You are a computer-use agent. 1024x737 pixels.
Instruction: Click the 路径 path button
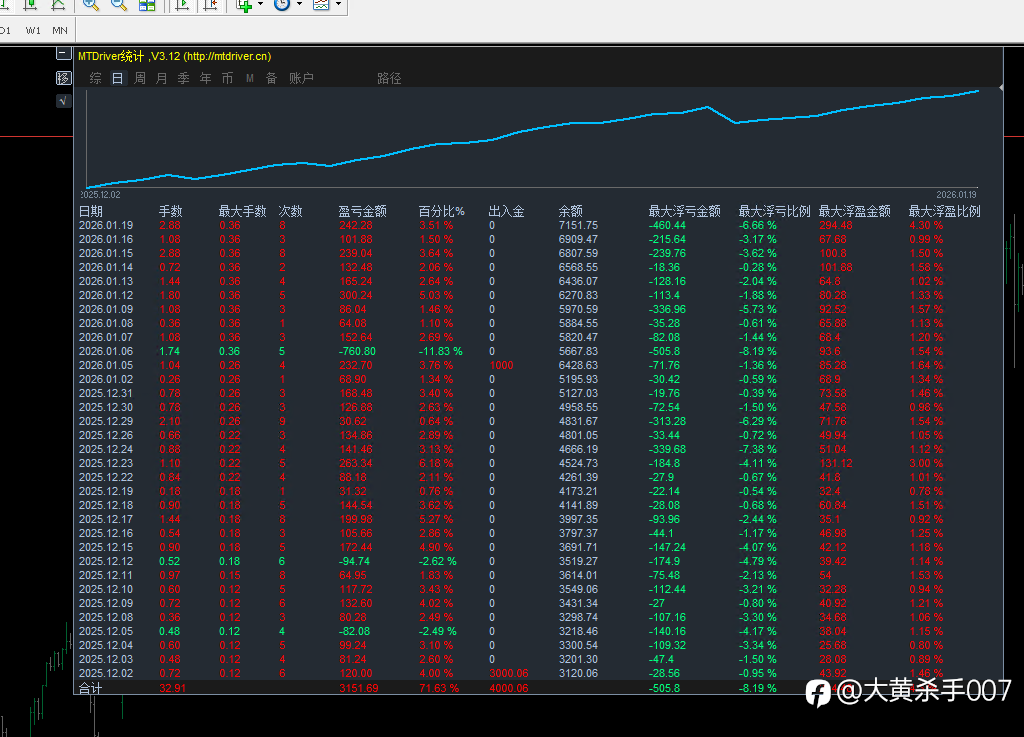point(389,78)
